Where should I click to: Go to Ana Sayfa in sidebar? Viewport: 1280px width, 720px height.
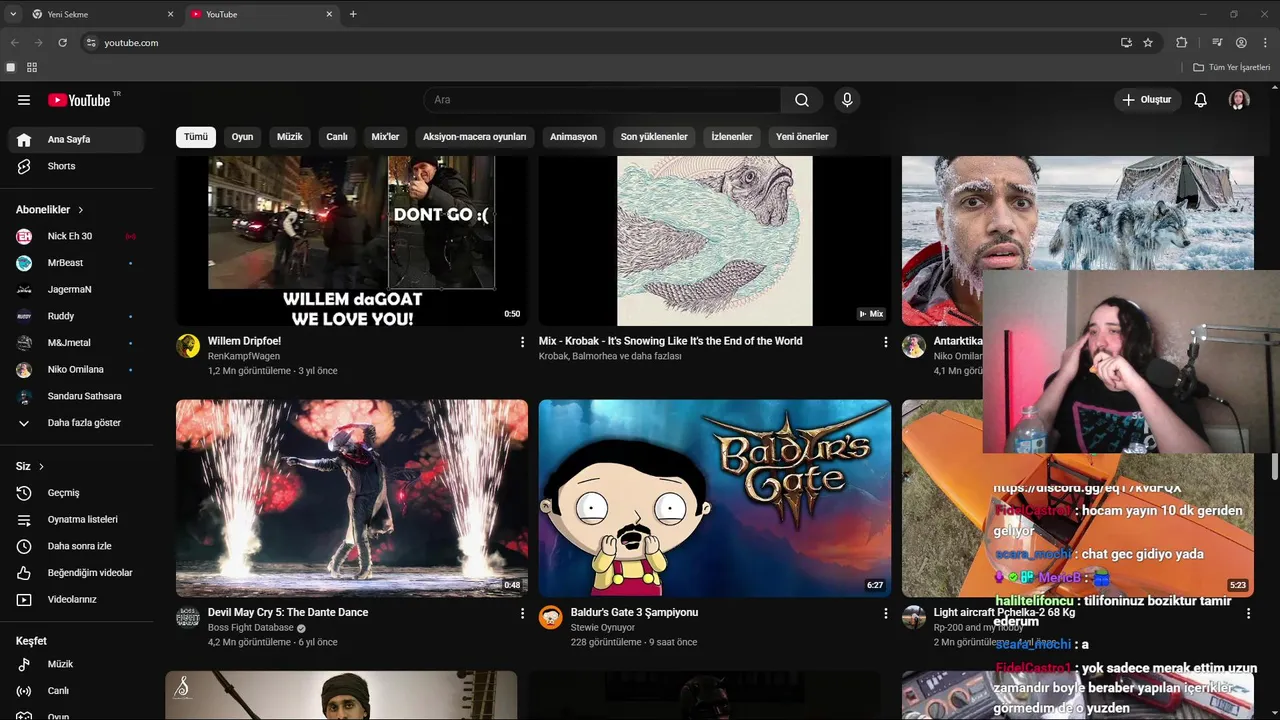pyautogui.click(x=76, y=140)
